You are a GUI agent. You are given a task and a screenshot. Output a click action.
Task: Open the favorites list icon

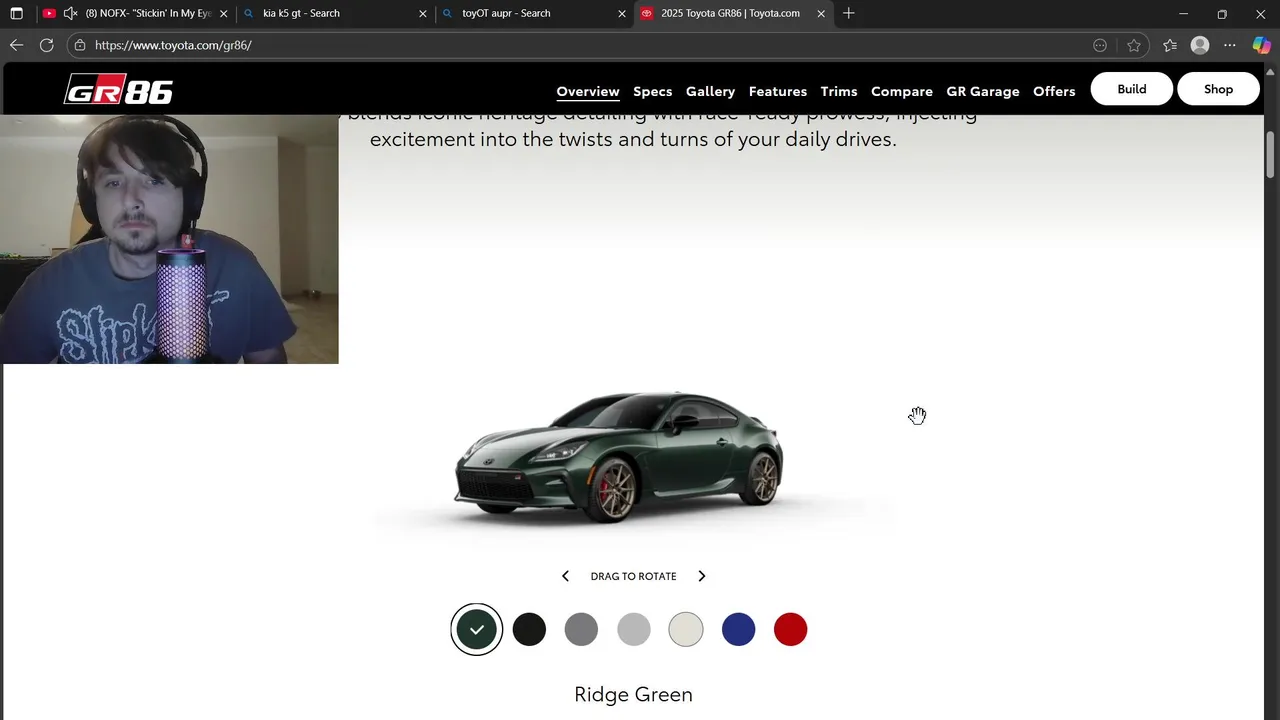click(1170, 45)
